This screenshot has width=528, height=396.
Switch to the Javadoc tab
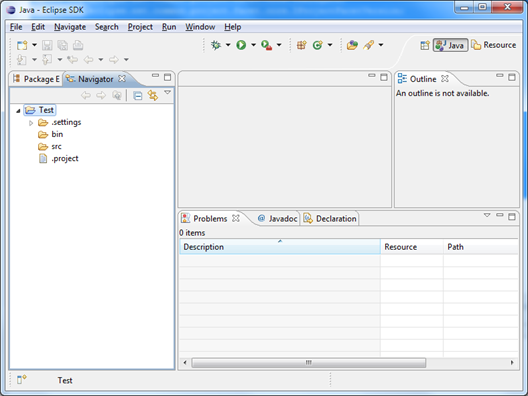[x=277, y=219]
